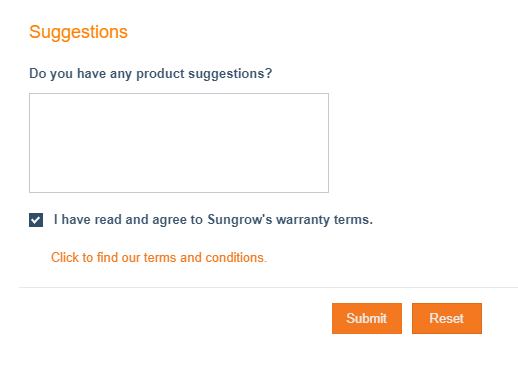Toggle the checkmark icon beside the warranty terms

coord(36,220)
